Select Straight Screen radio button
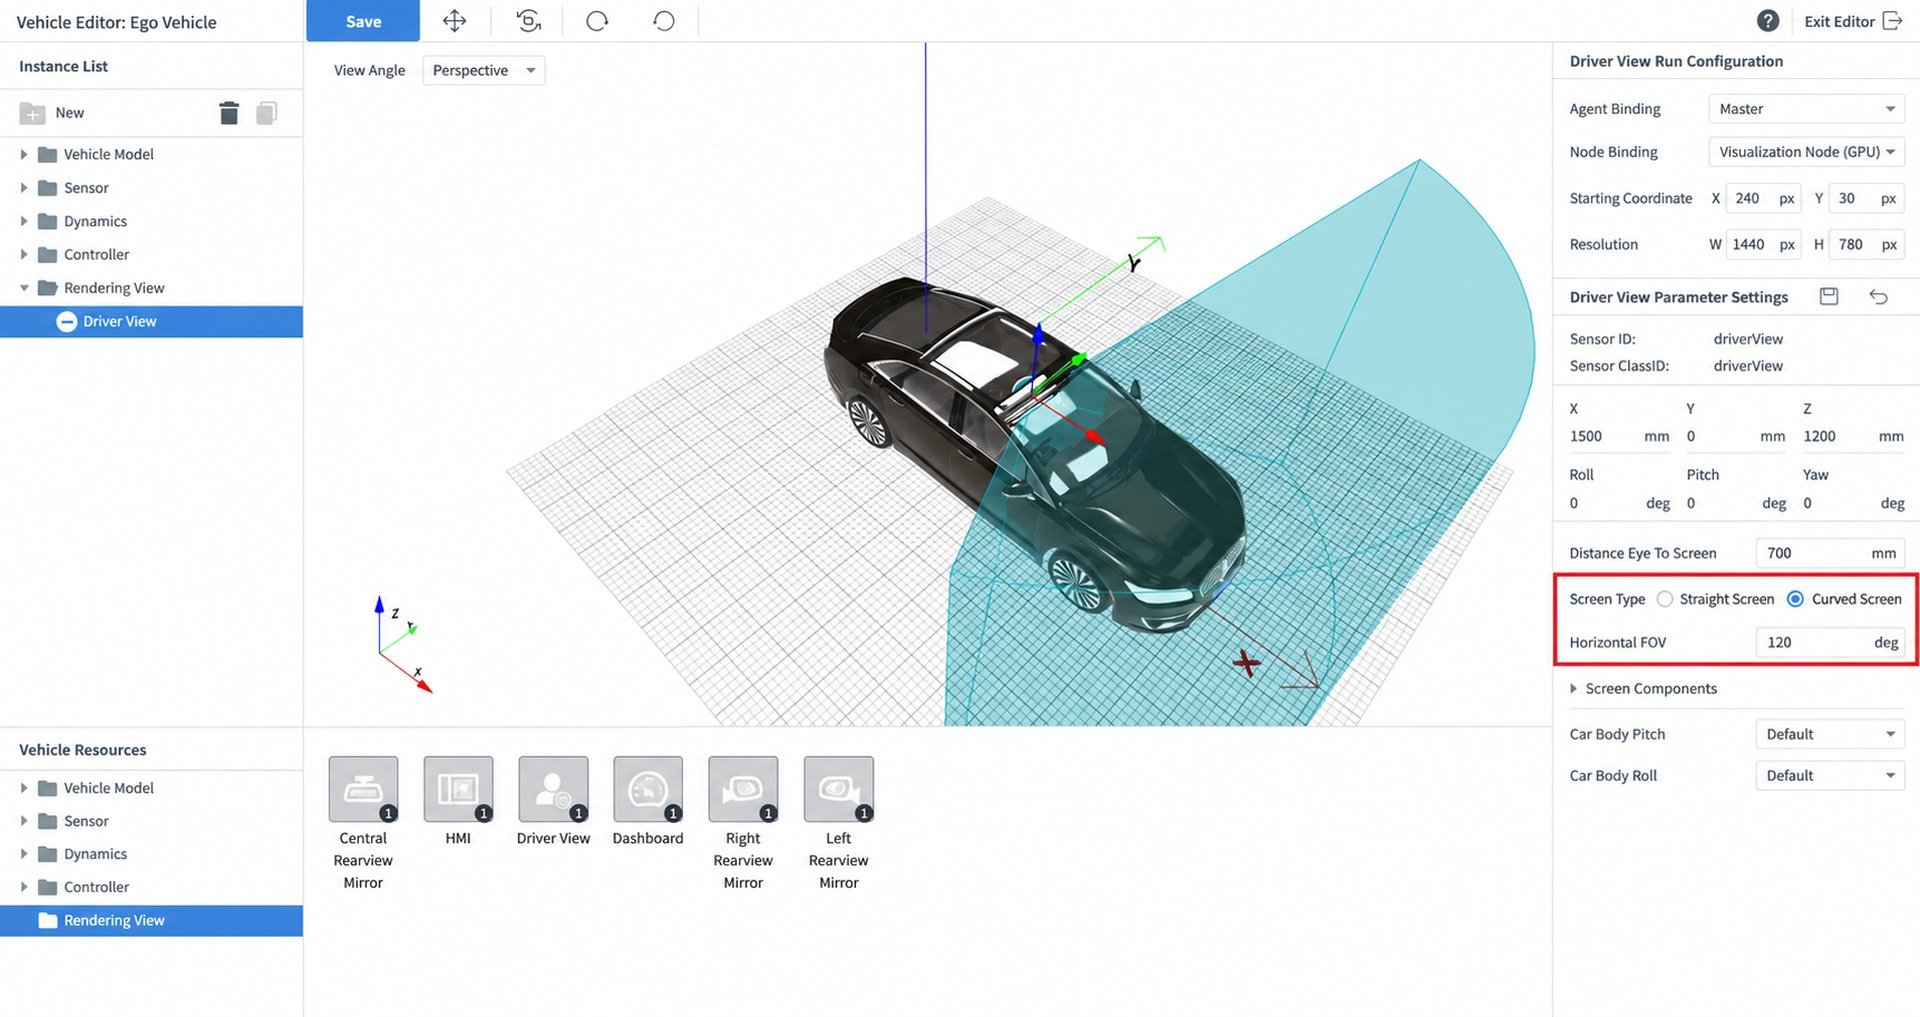The image size is (1920, 1017). [1665, 599]
